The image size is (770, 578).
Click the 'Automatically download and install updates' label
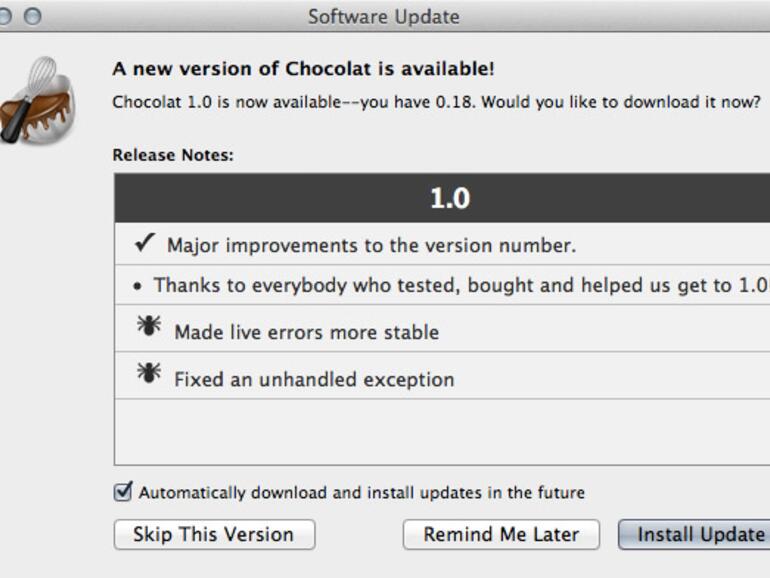(x=361, y=493)
